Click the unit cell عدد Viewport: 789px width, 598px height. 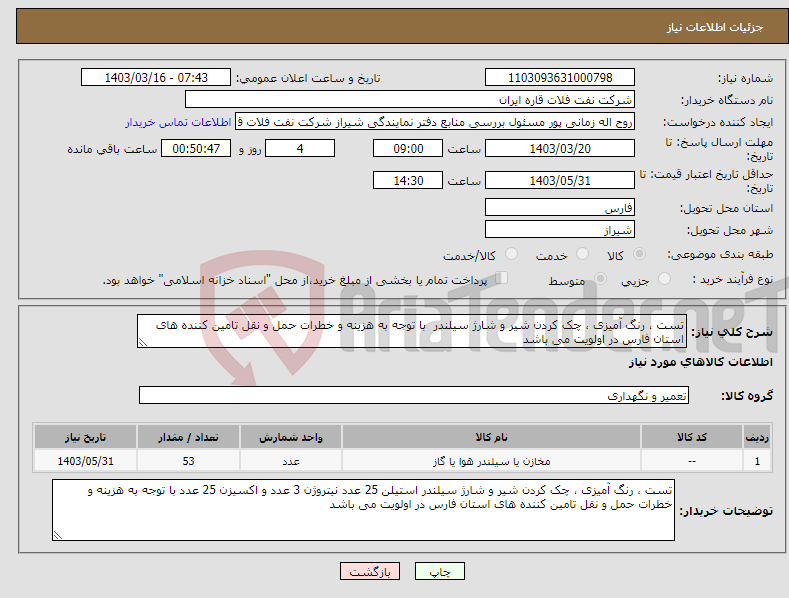(x=291, y=461)
